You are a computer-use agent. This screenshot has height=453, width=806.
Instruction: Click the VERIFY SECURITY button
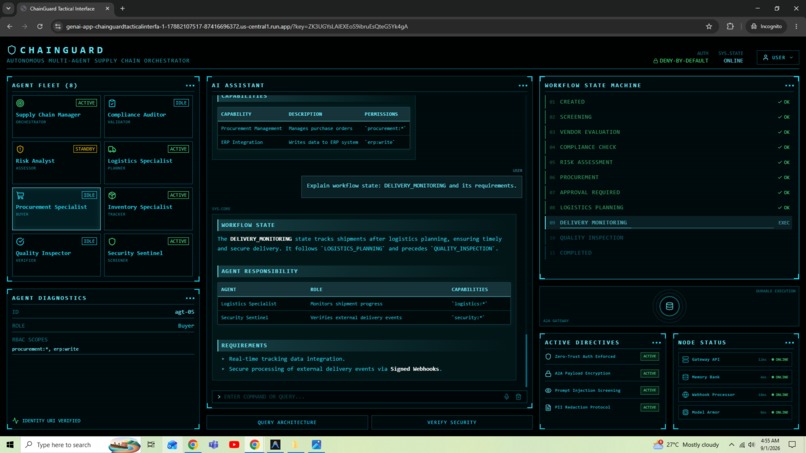click(451, 422)
